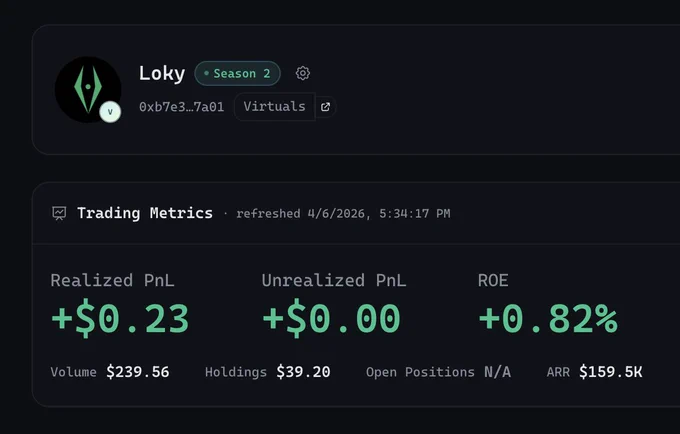Select the Season 2 badge
680x434 pixels.
238,73
